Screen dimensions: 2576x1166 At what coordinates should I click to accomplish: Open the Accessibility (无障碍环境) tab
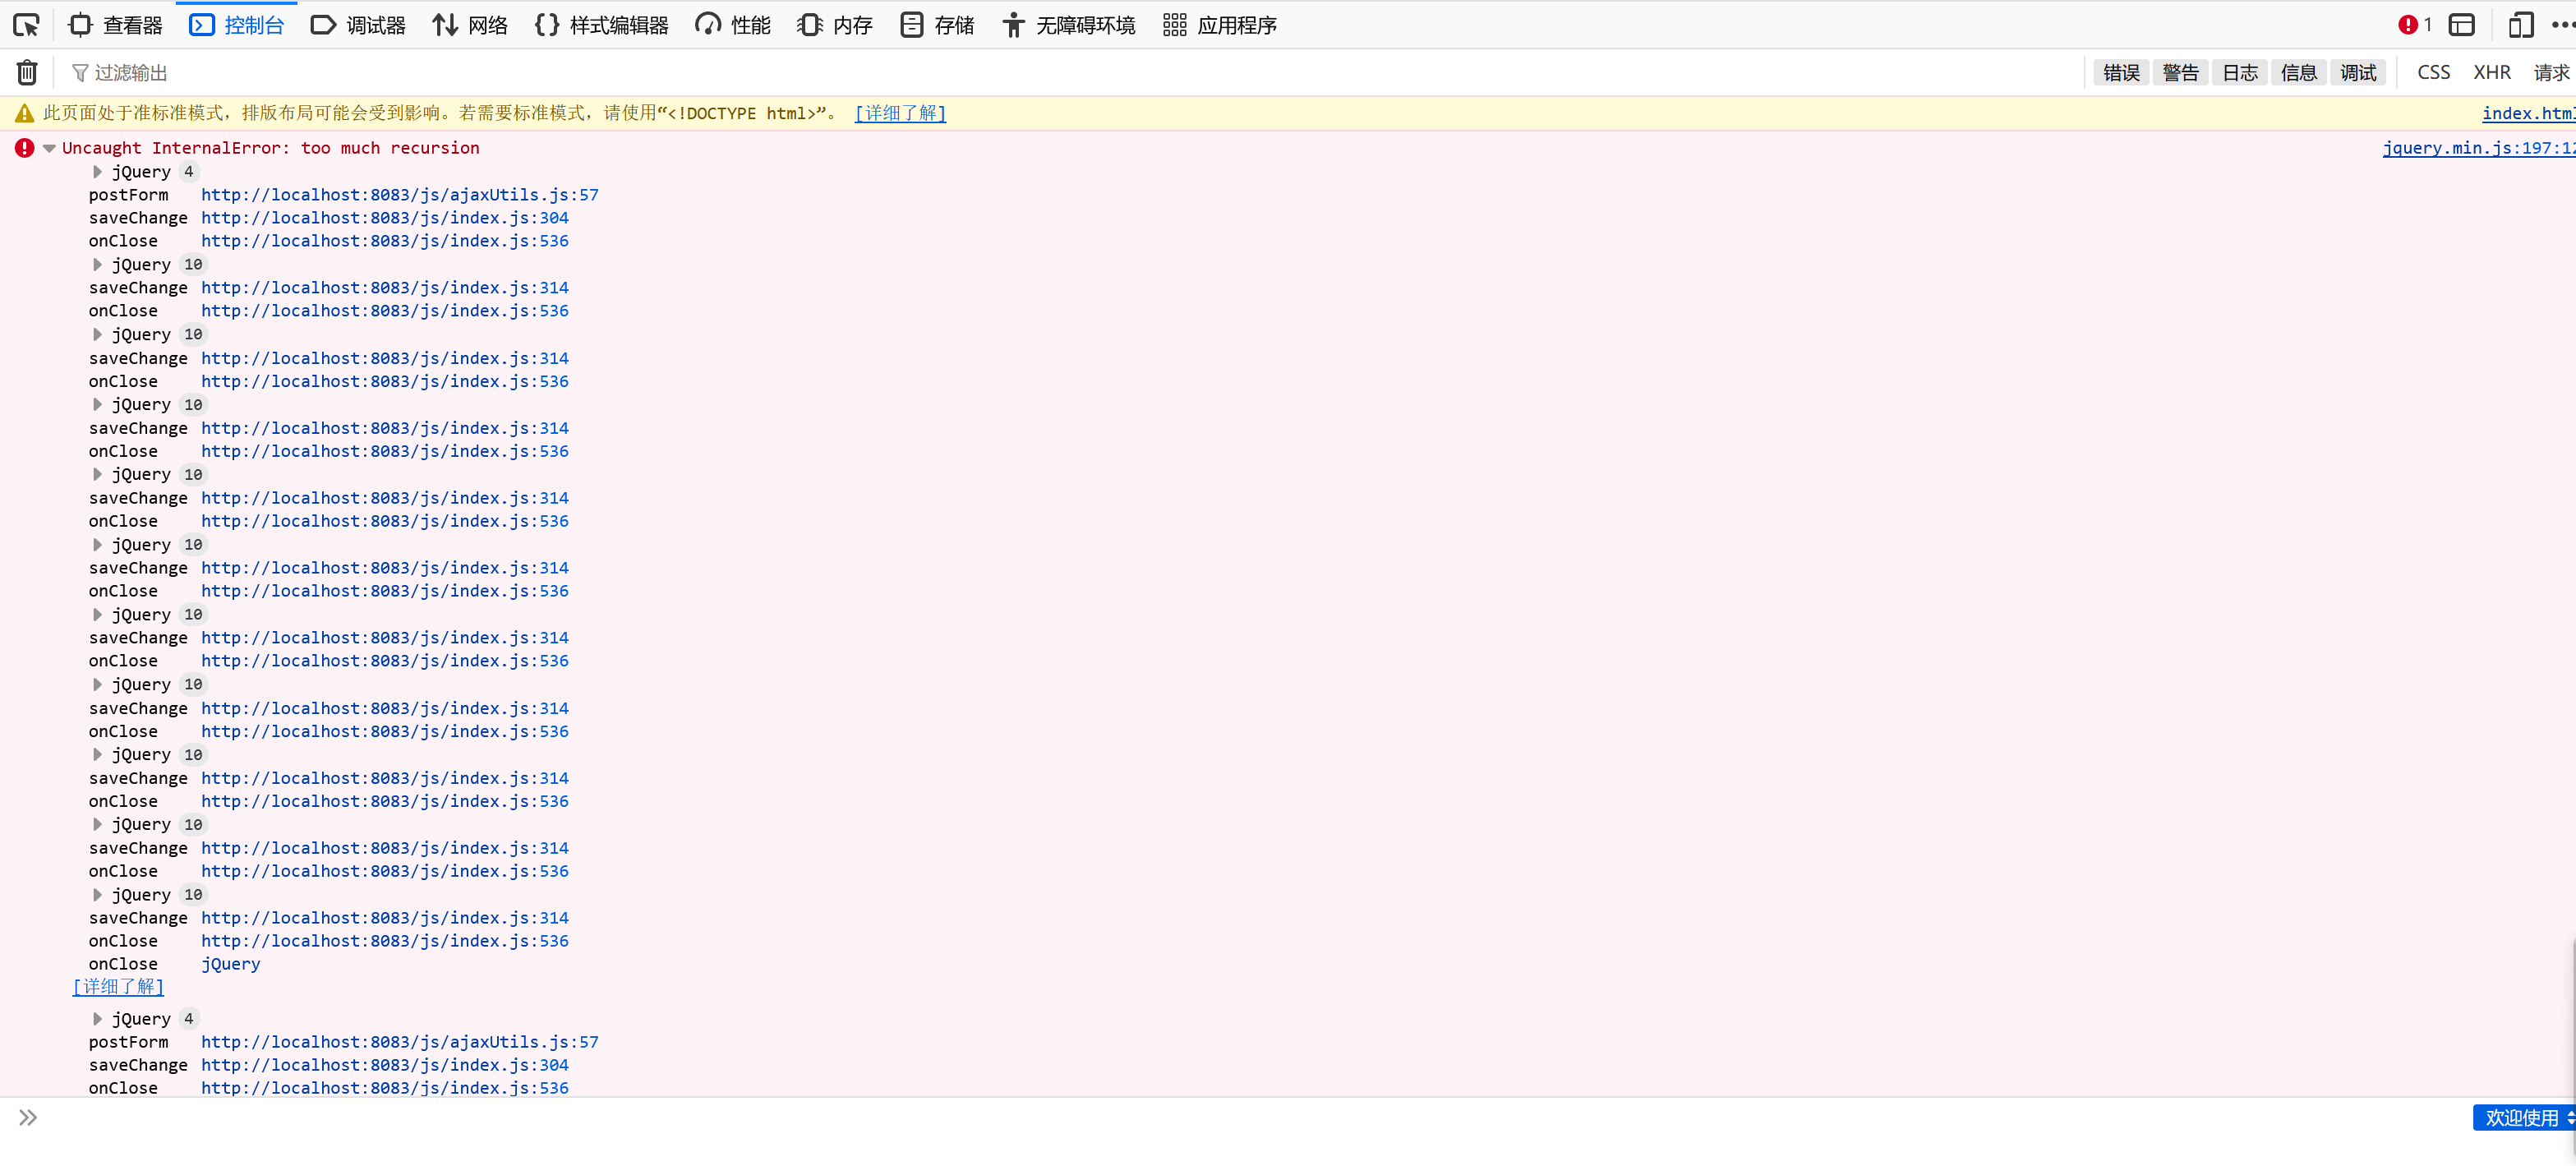pyautogui.click(x=1069, y=25)
